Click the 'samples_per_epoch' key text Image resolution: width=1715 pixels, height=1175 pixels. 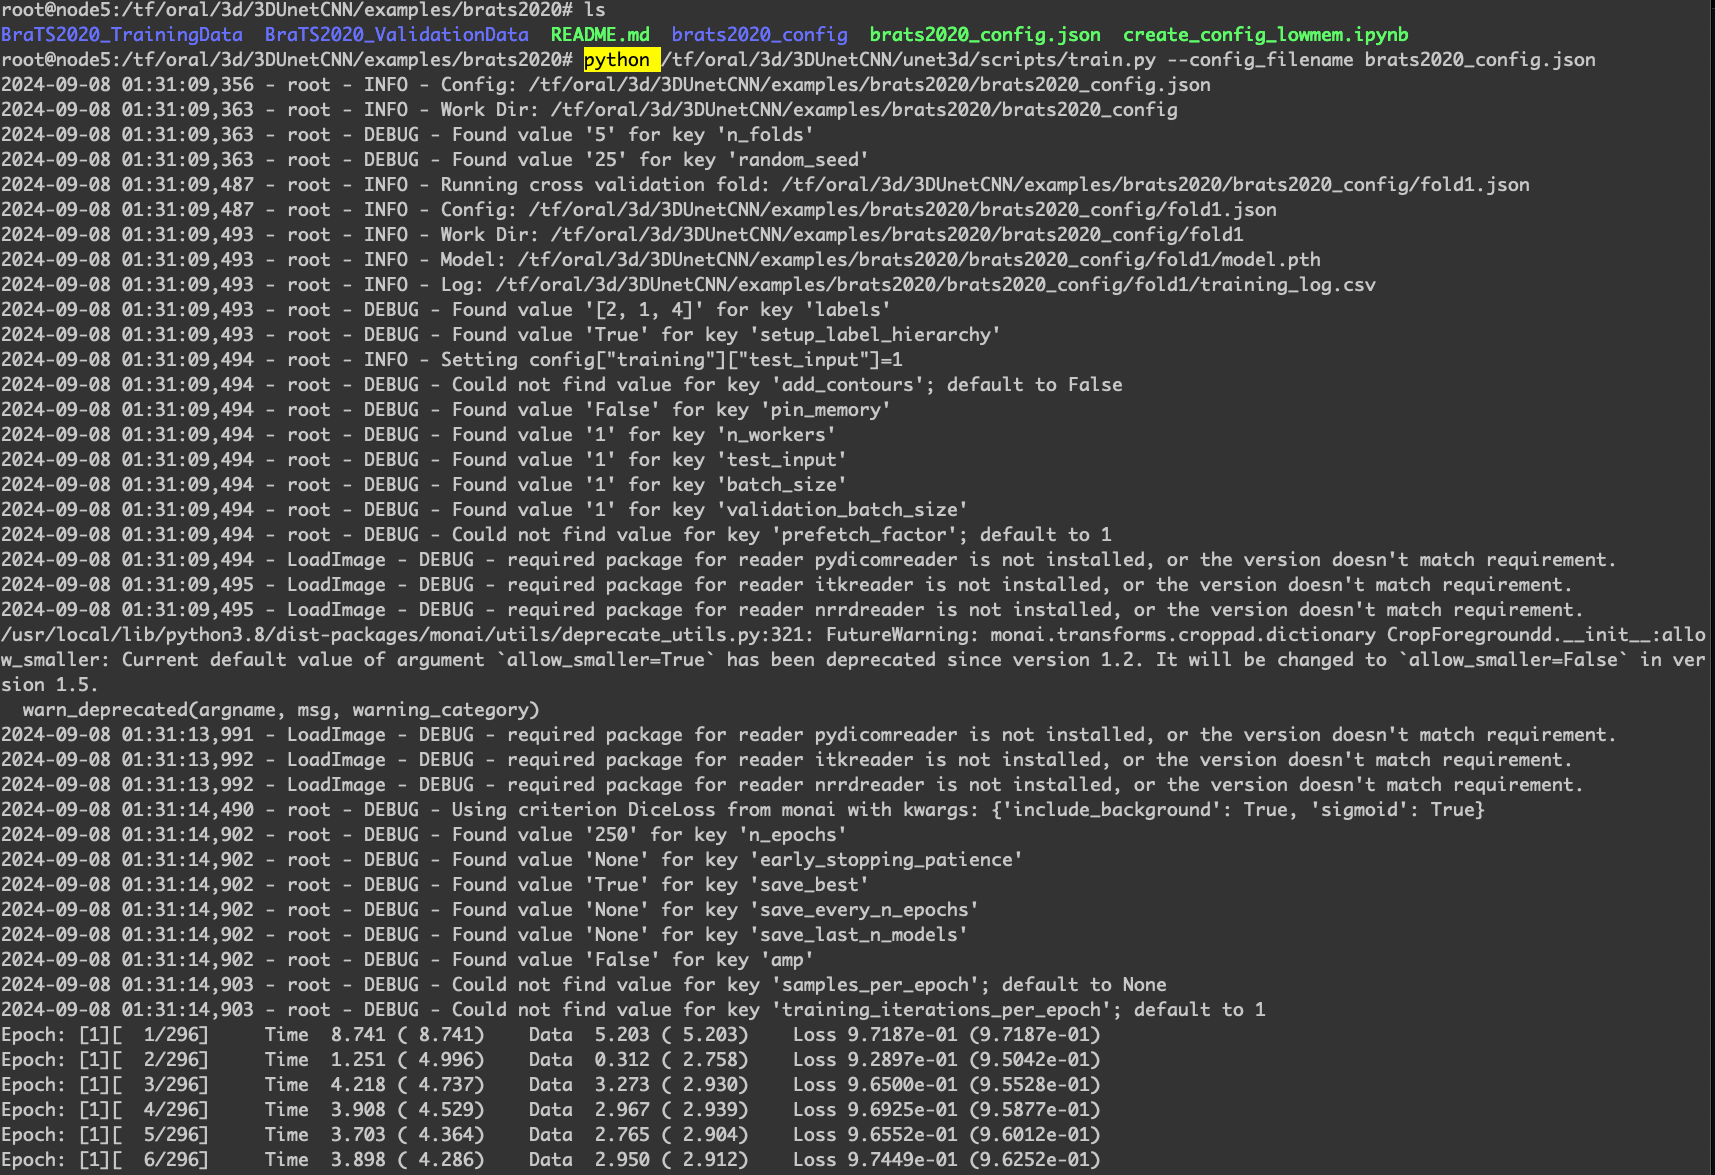(875, 985)
